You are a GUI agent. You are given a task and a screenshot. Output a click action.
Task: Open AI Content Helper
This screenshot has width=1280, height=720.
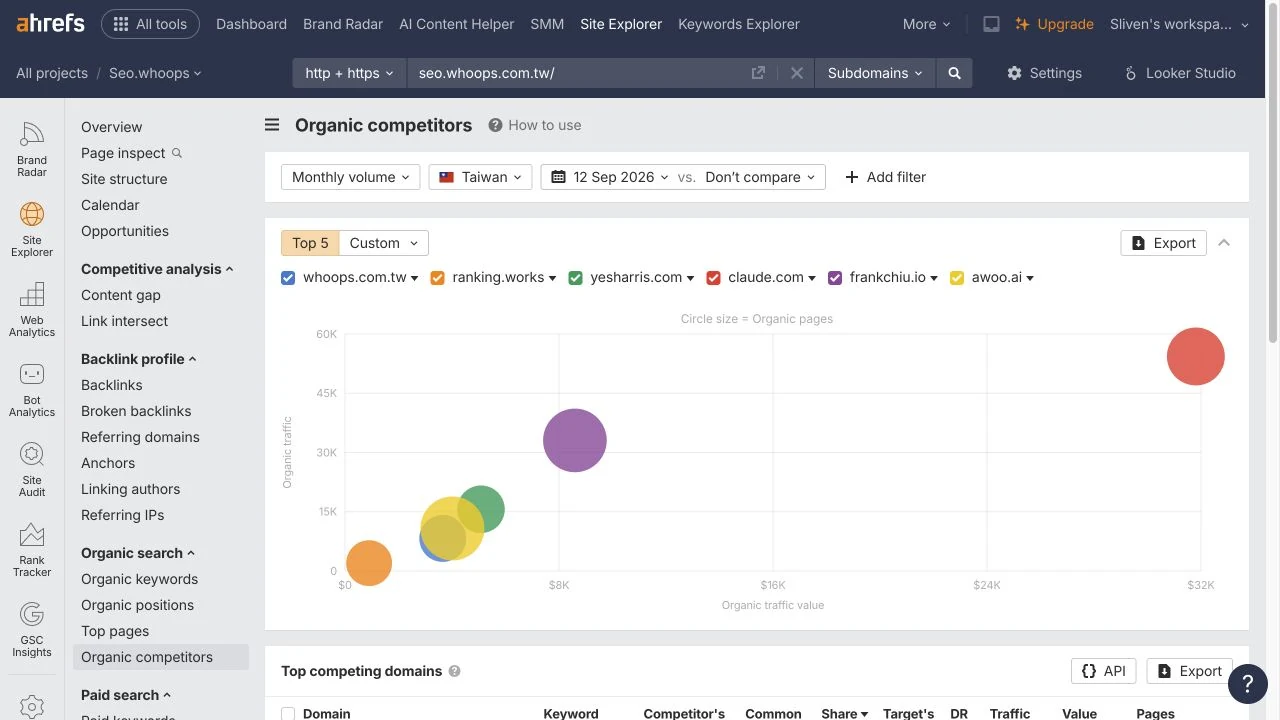tap(456, 24)
